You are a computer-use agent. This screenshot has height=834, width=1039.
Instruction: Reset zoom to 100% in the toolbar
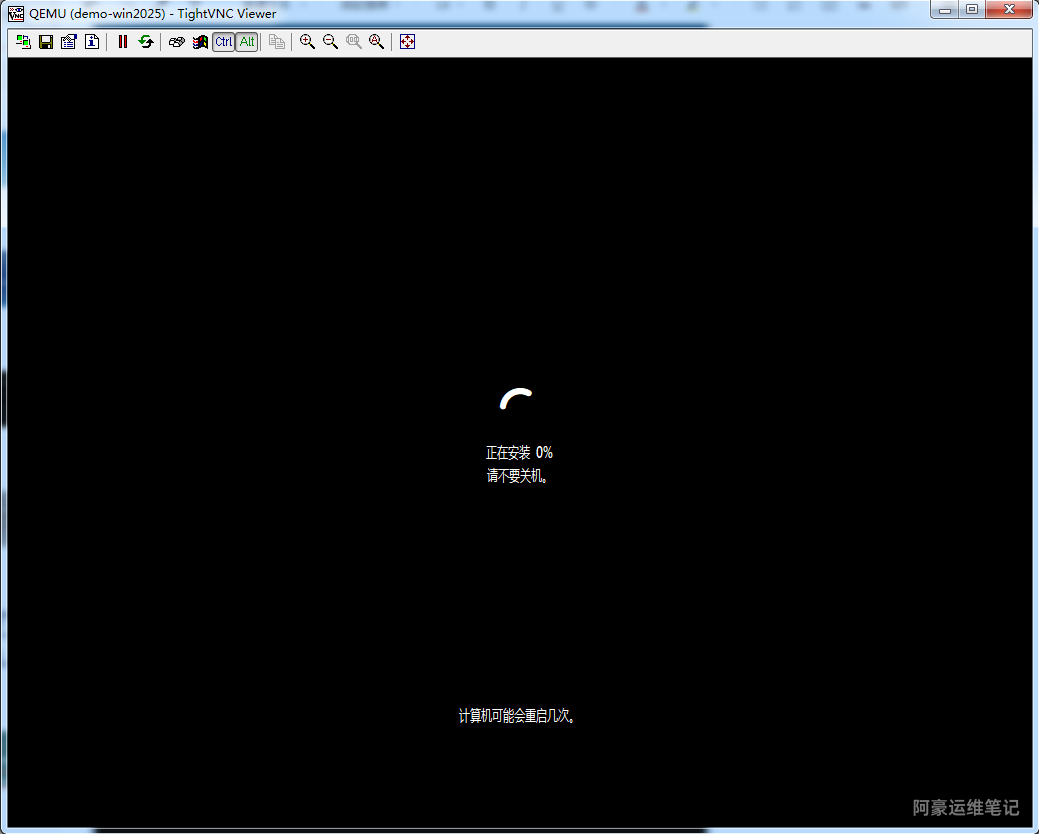pyautogui.click(x=353, y=42)
